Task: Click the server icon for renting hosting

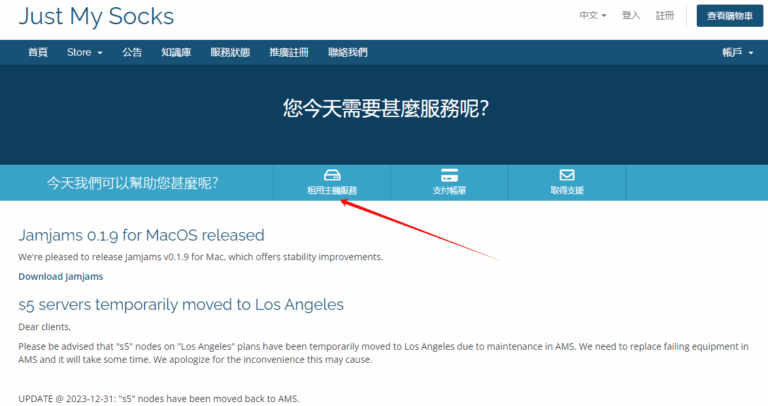Action: 332,175
